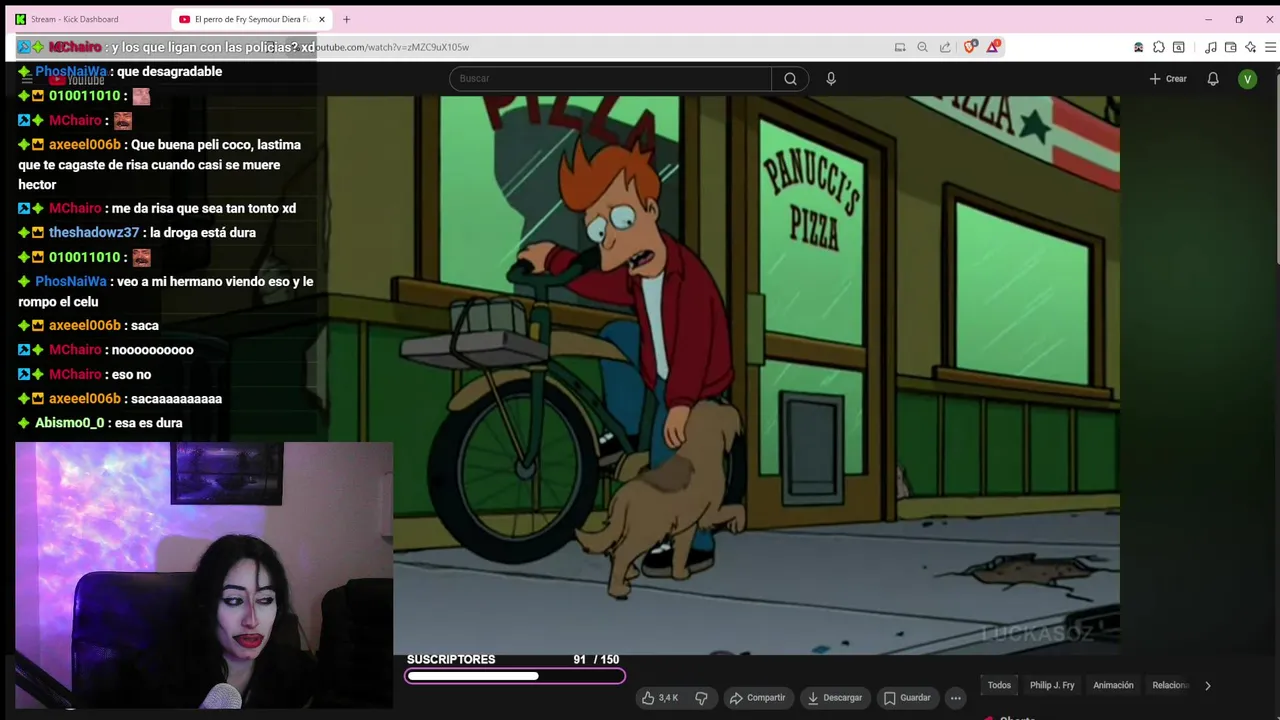This screenshot has height=720, width=1280.
Task: Click the pinned extension icon left of the puzzle icon
Action: [1138, 47]
